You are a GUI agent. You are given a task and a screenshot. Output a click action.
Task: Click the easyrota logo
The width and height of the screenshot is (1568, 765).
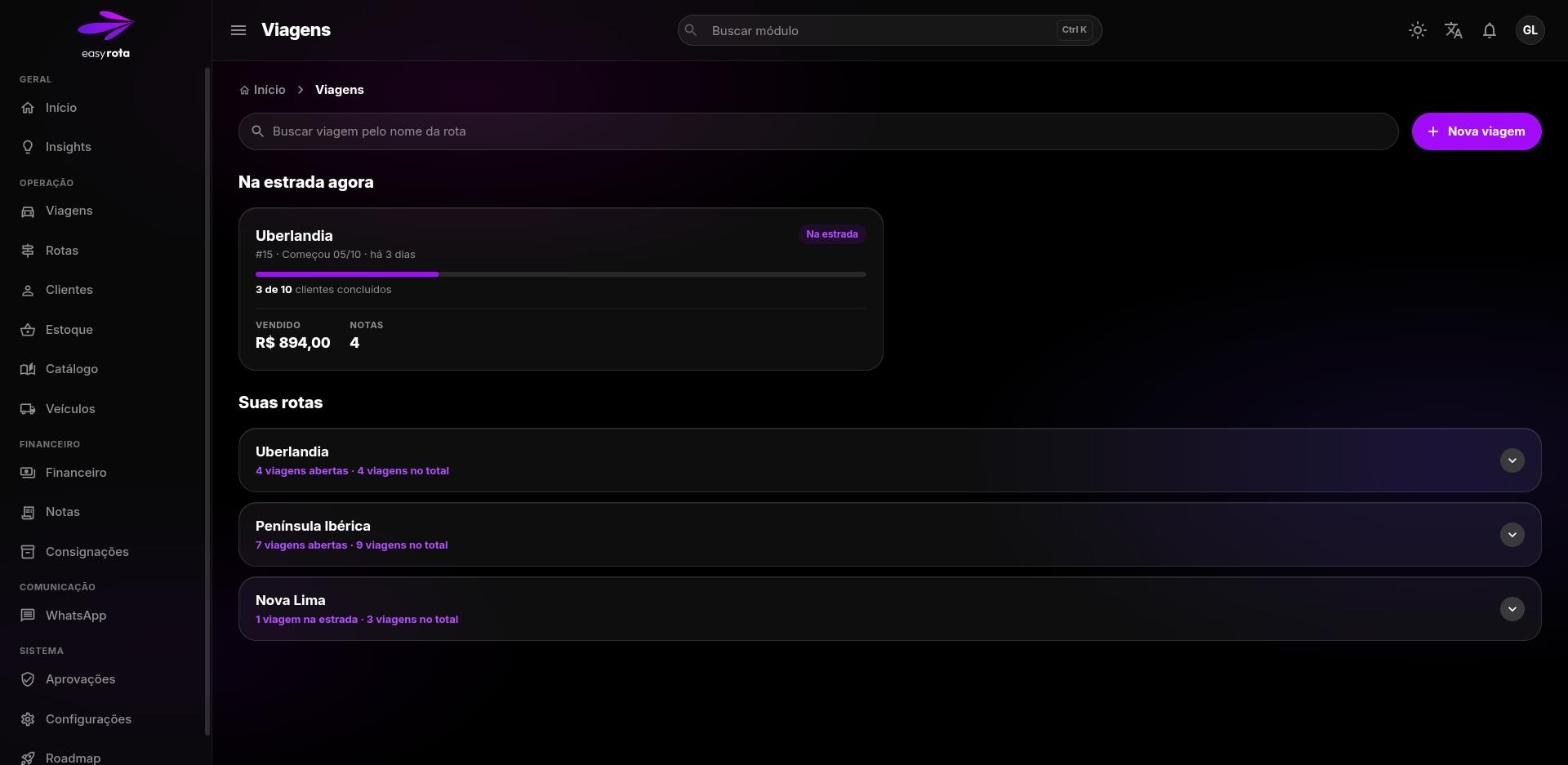(x=106, y=35)
